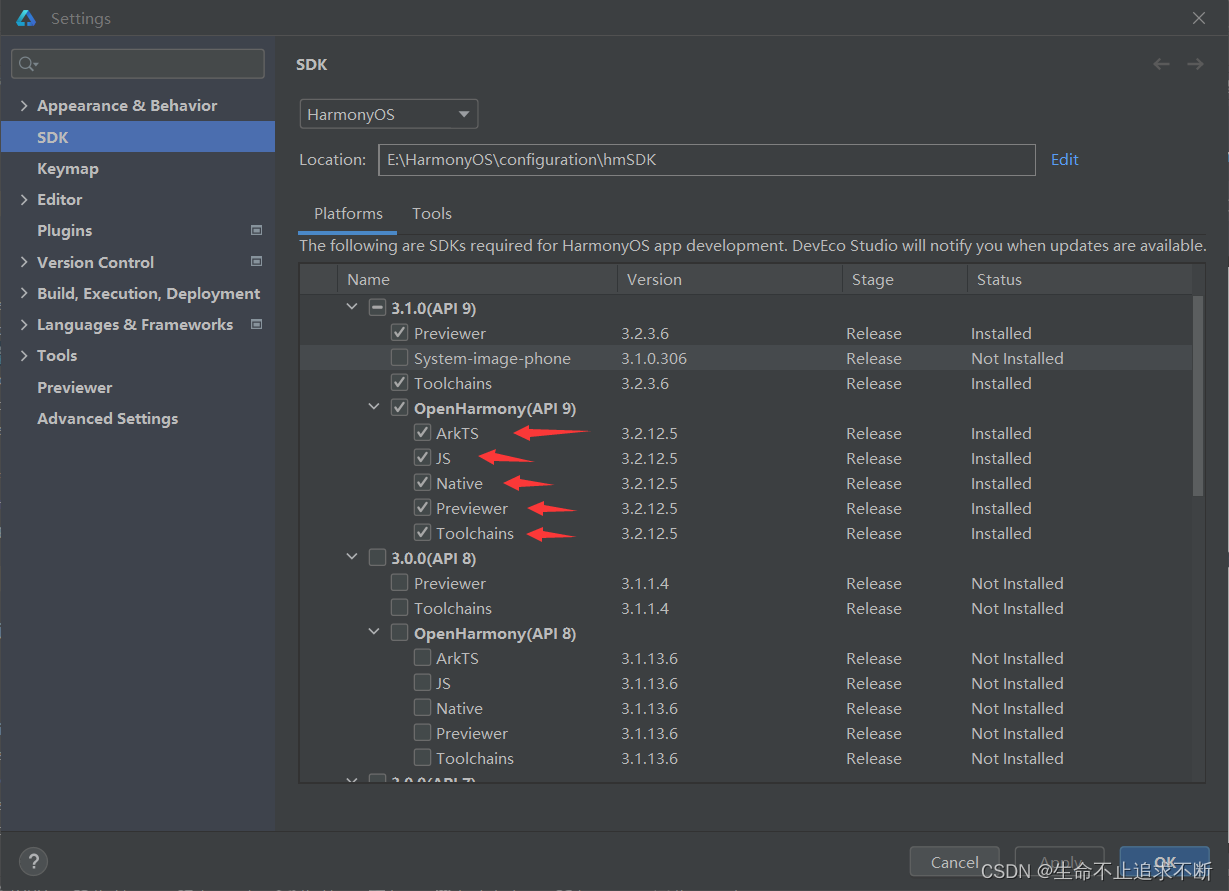This screenshot has width=1229, height=891.
Task: Toggle the 3.1.0(API 9) group checkbox
Action: click(377, 308)
